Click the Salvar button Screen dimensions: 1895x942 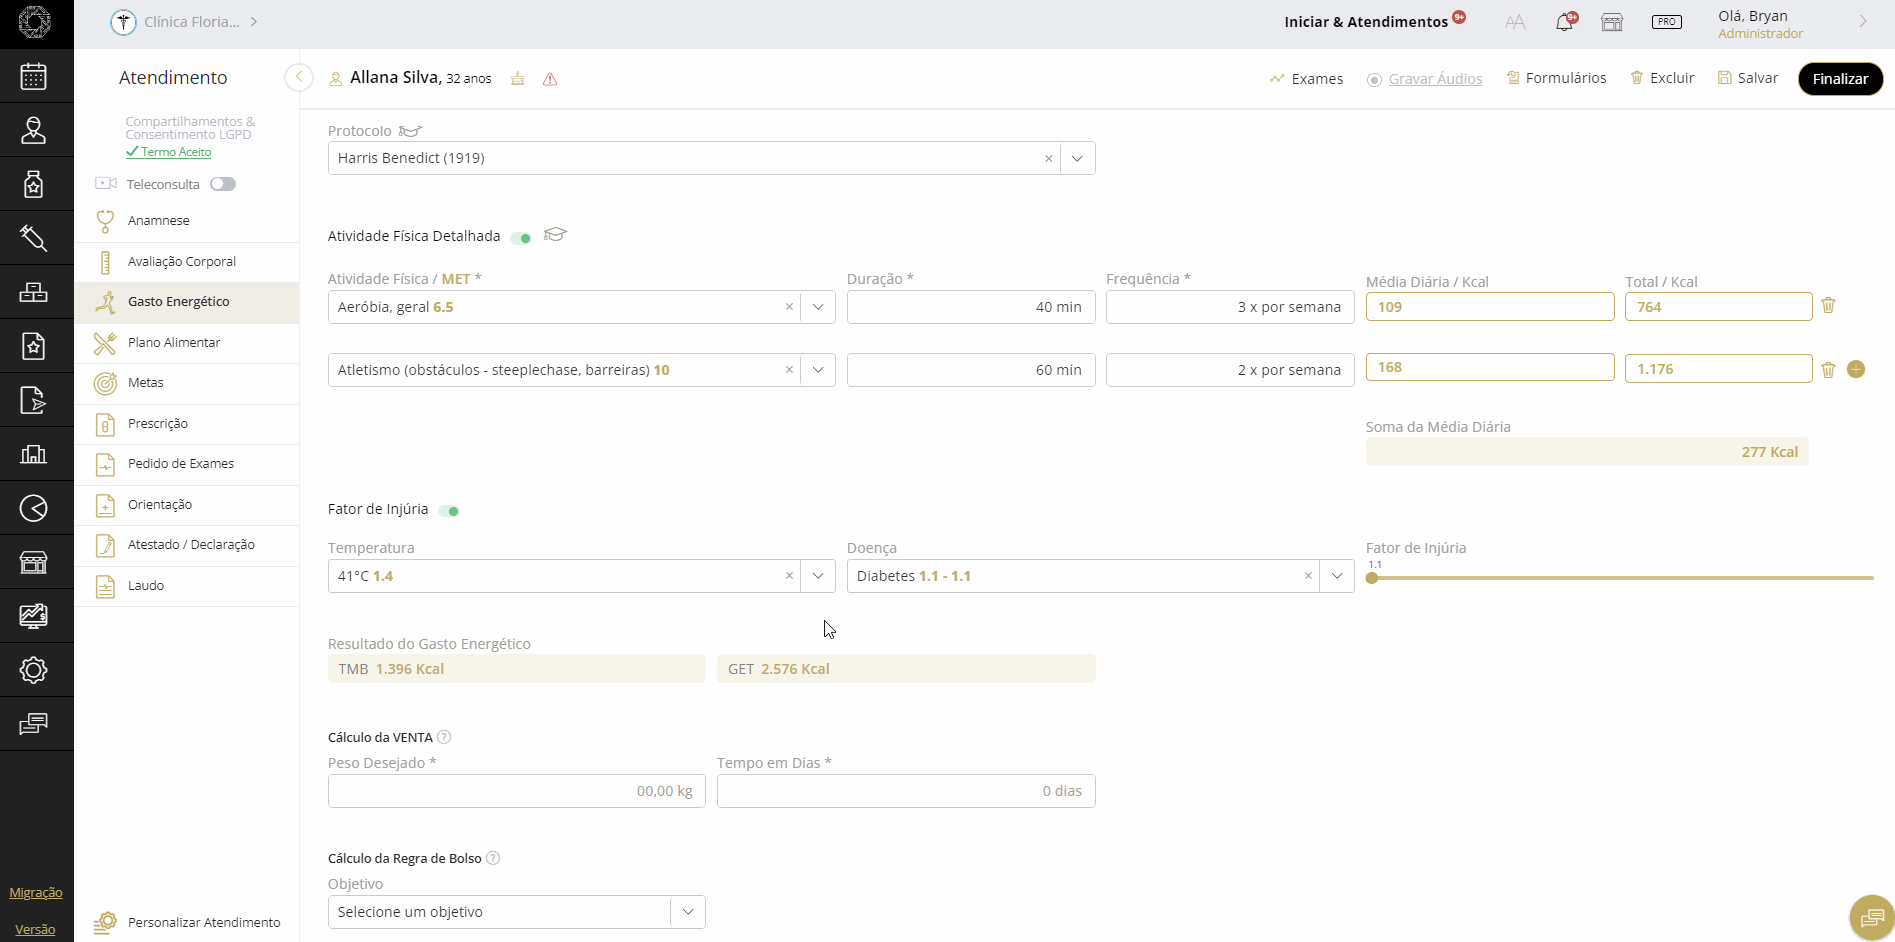tap(1748, 78)
